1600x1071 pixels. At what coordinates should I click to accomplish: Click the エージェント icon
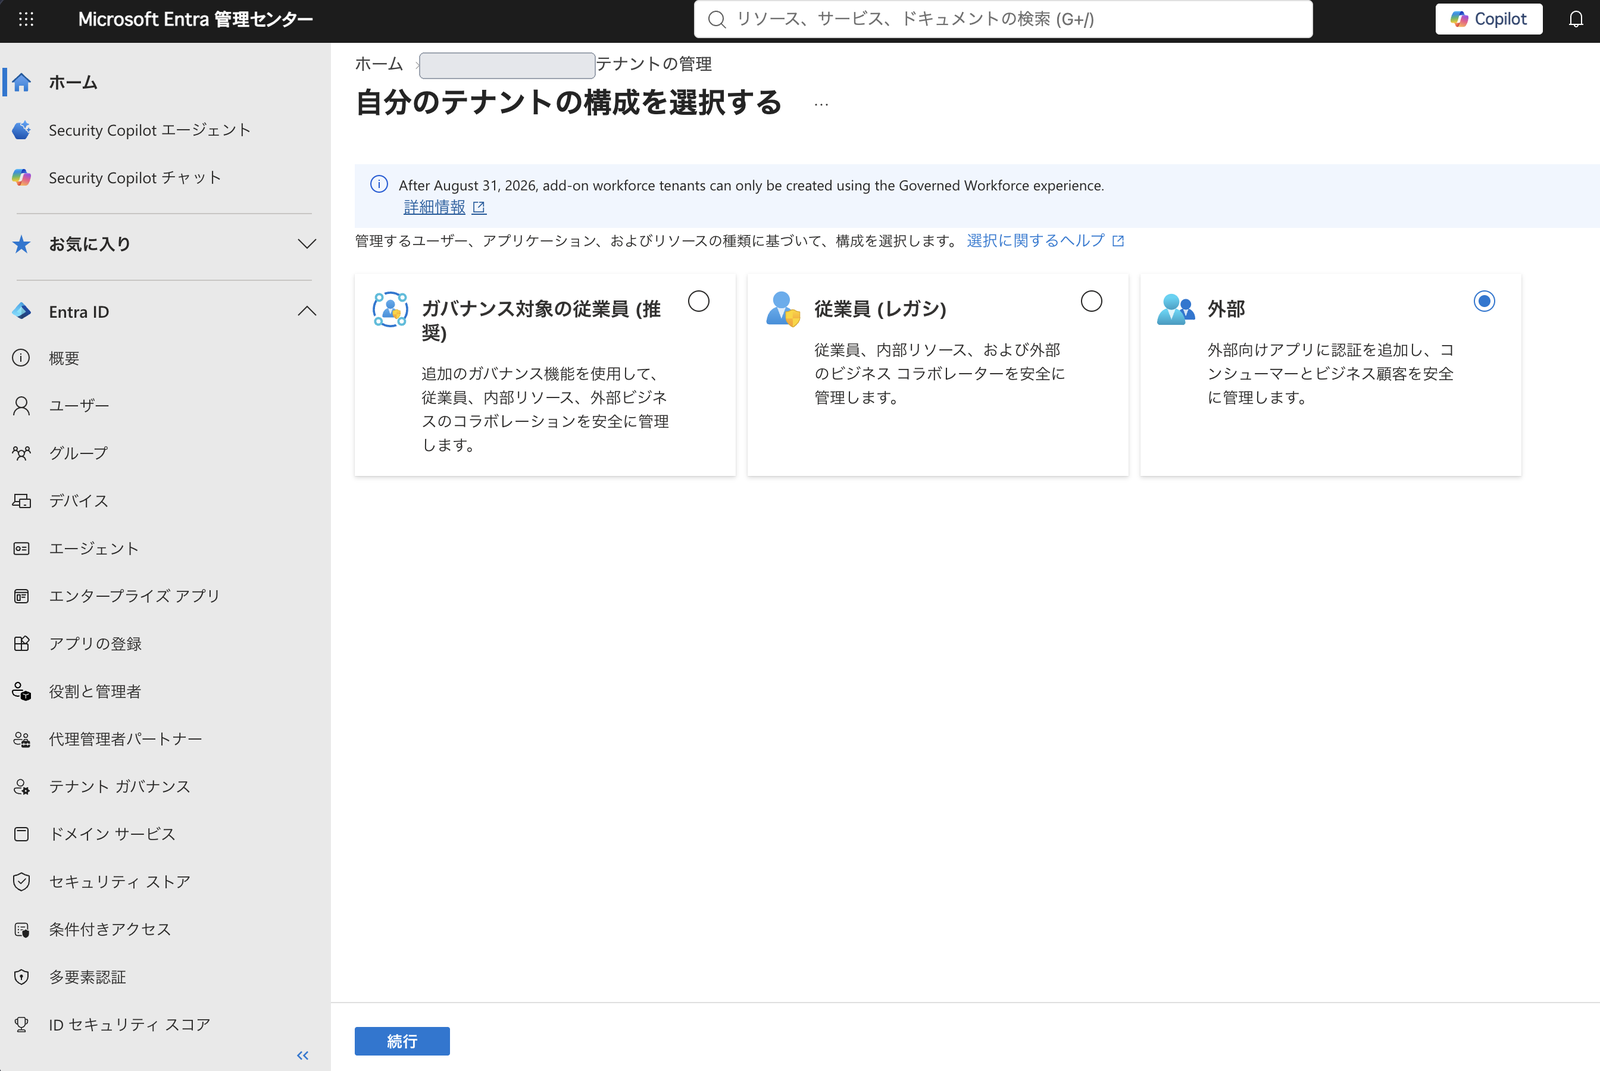pos(21,548)
